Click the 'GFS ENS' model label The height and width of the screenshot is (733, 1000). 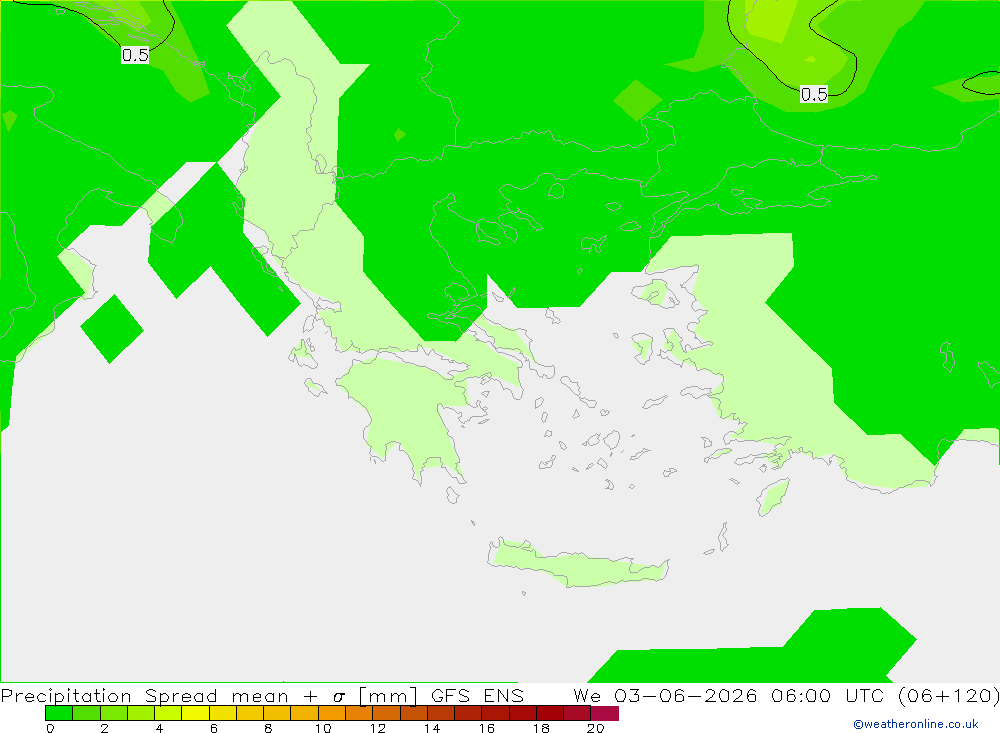tap(477, 695)
